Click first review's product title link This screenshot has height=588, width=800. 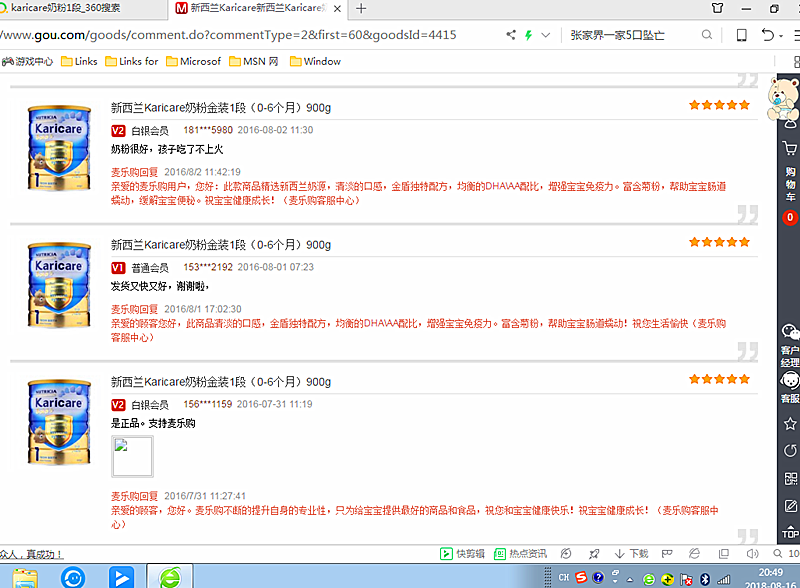[x=220, y=107]
